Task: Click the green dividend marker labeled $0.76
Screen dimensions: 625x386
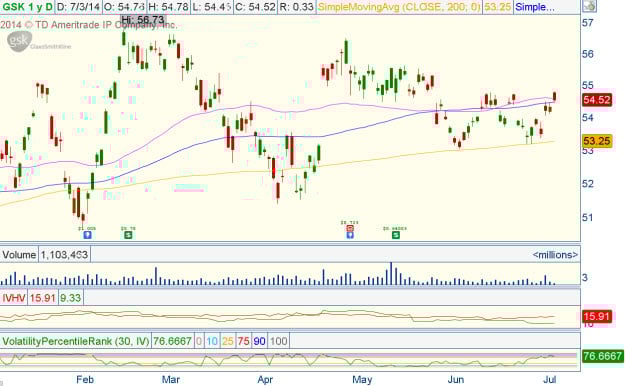Action: [128, 235]
